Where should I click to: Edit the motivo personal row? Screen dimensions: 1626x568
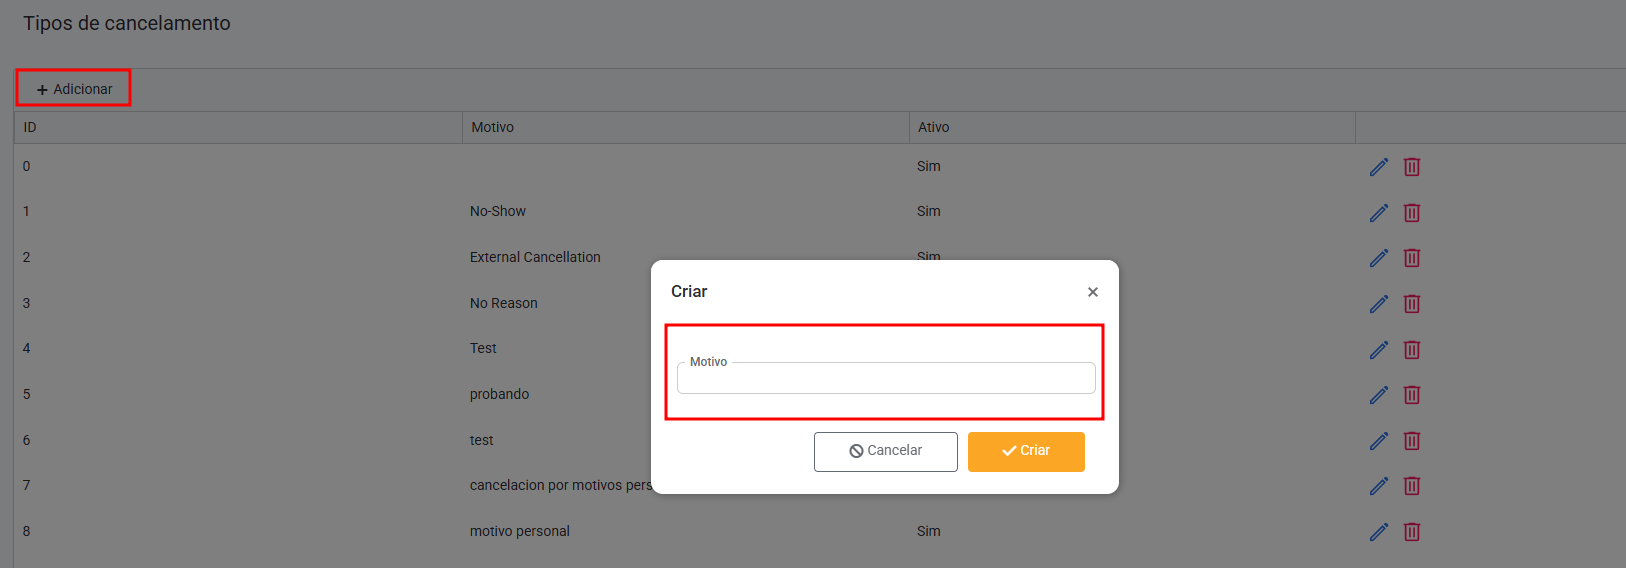pyautogui.click(x=1378, y=532)
